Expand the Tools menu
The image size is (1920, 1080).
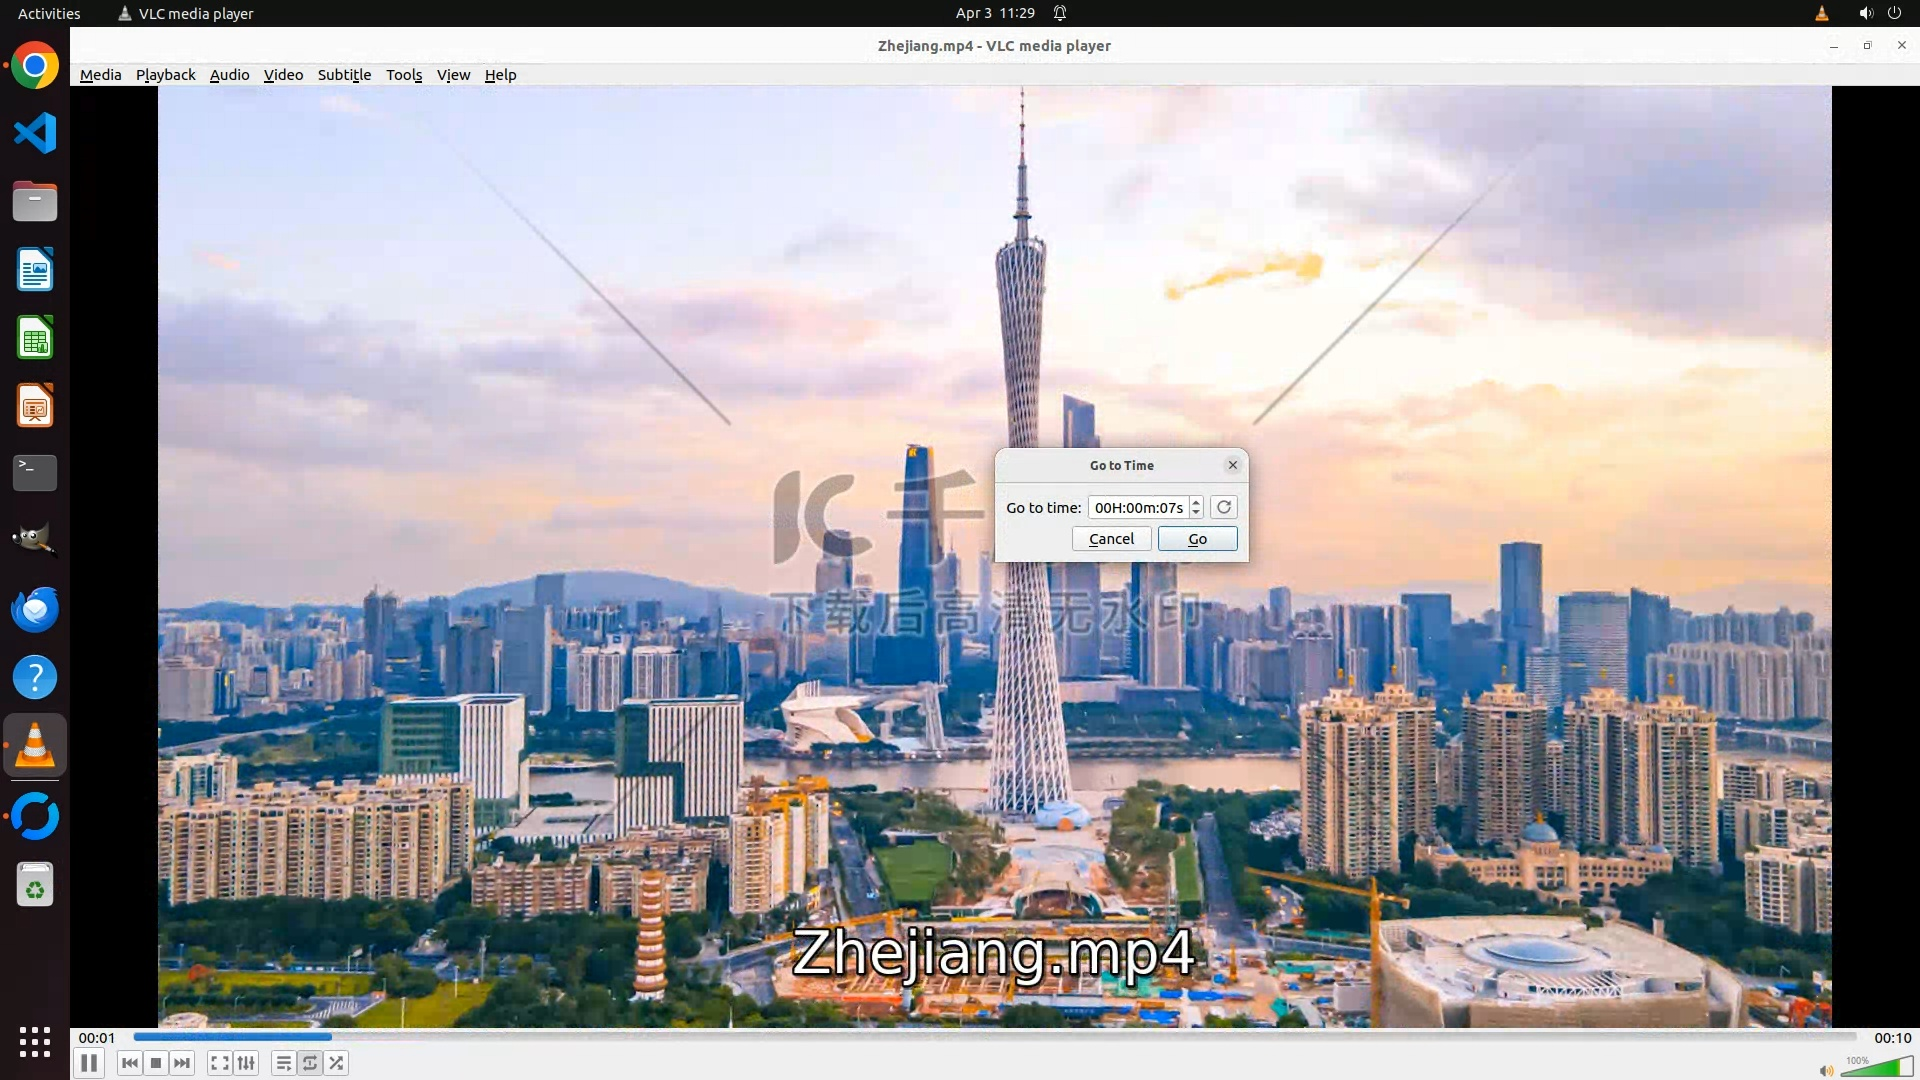point(404,75)
